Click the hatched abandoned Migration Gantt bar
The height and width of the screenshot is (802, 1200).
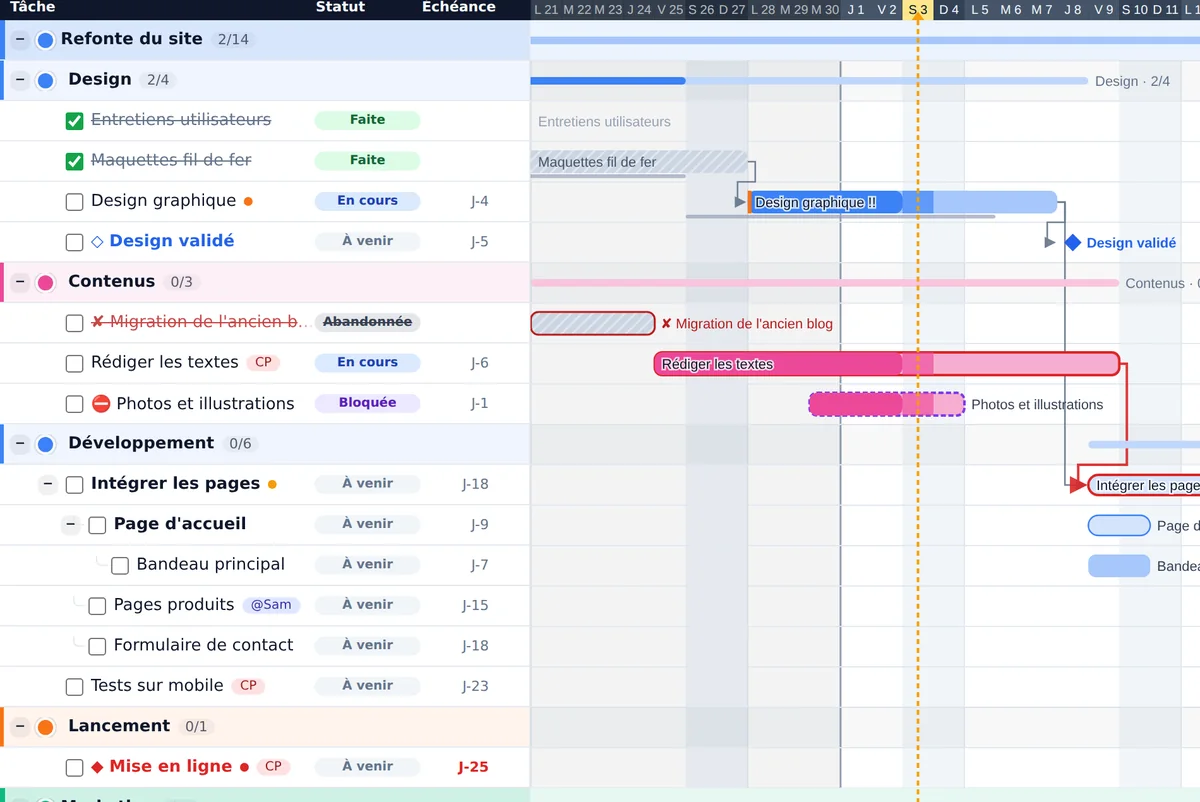593,323
